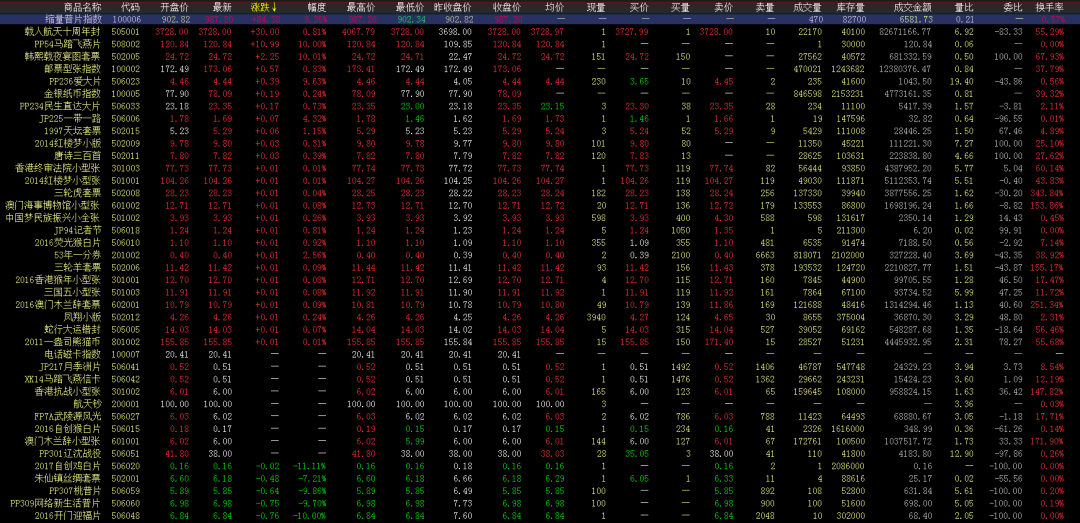Select the 唐诗三百首 row
This screenshot has width=1080, height=523.
[x=540, y=156]
